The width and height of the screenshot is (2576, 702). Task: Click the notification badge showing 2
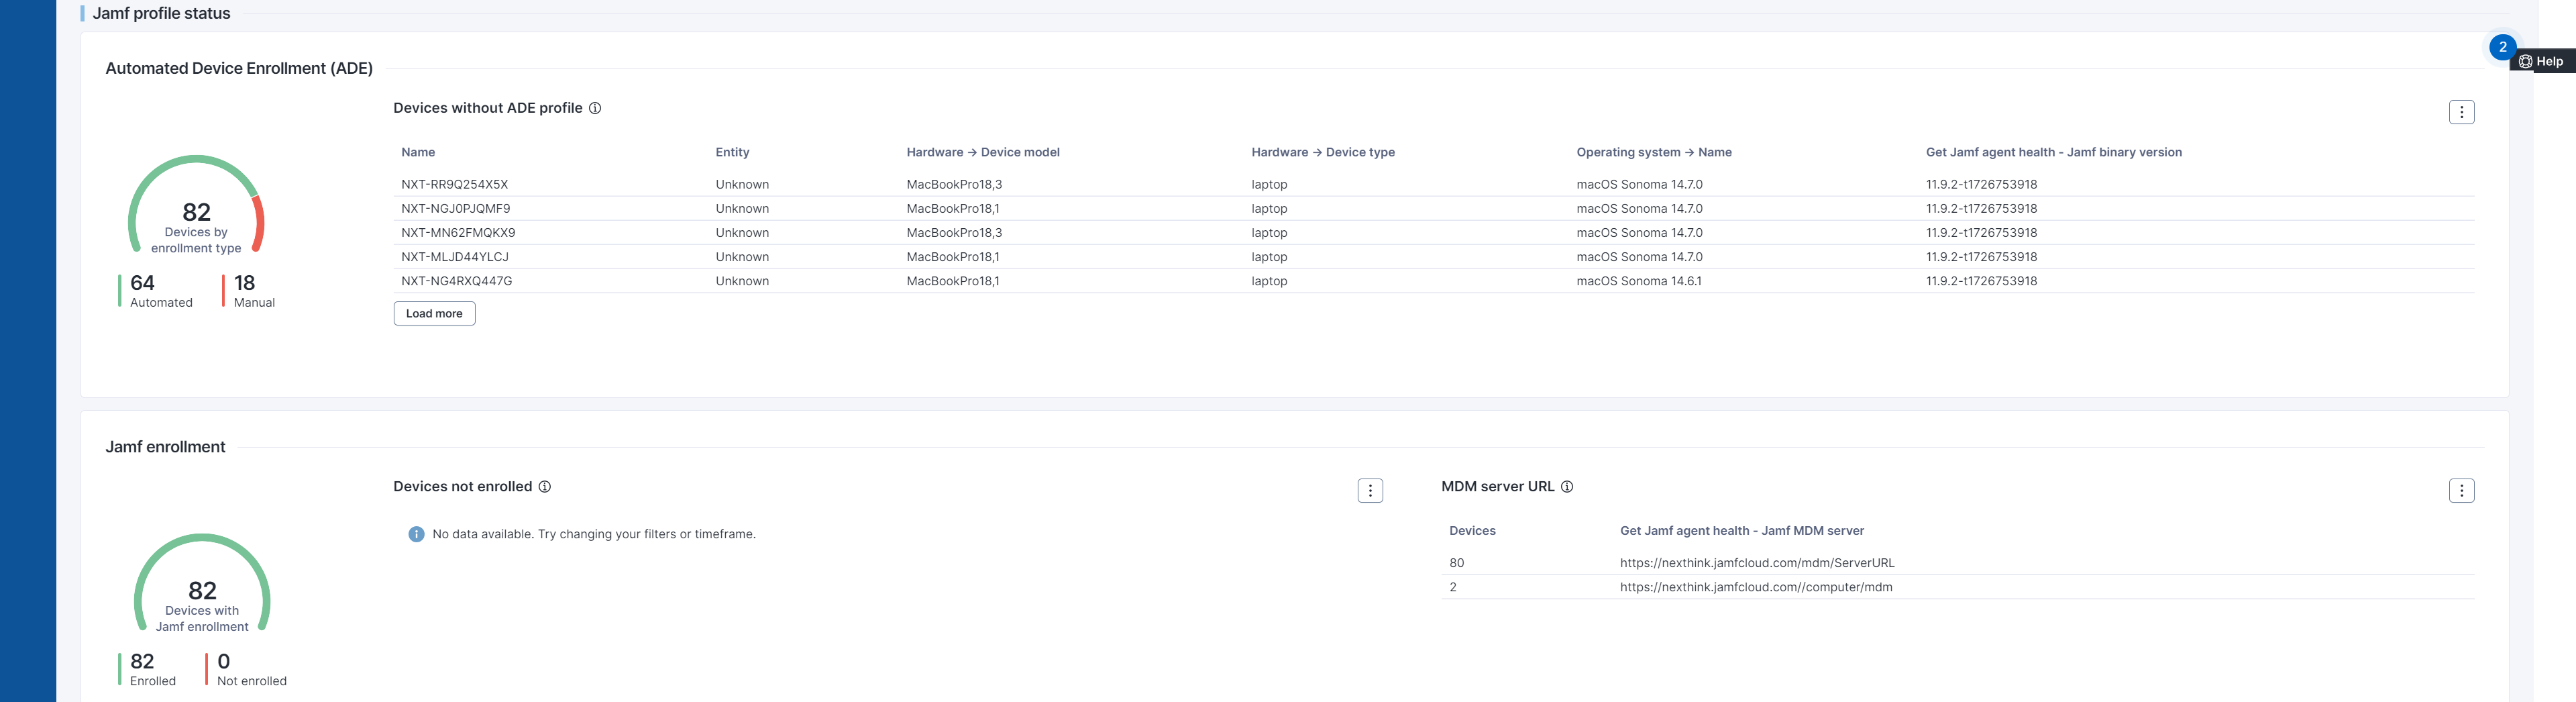click(2502, 47)
